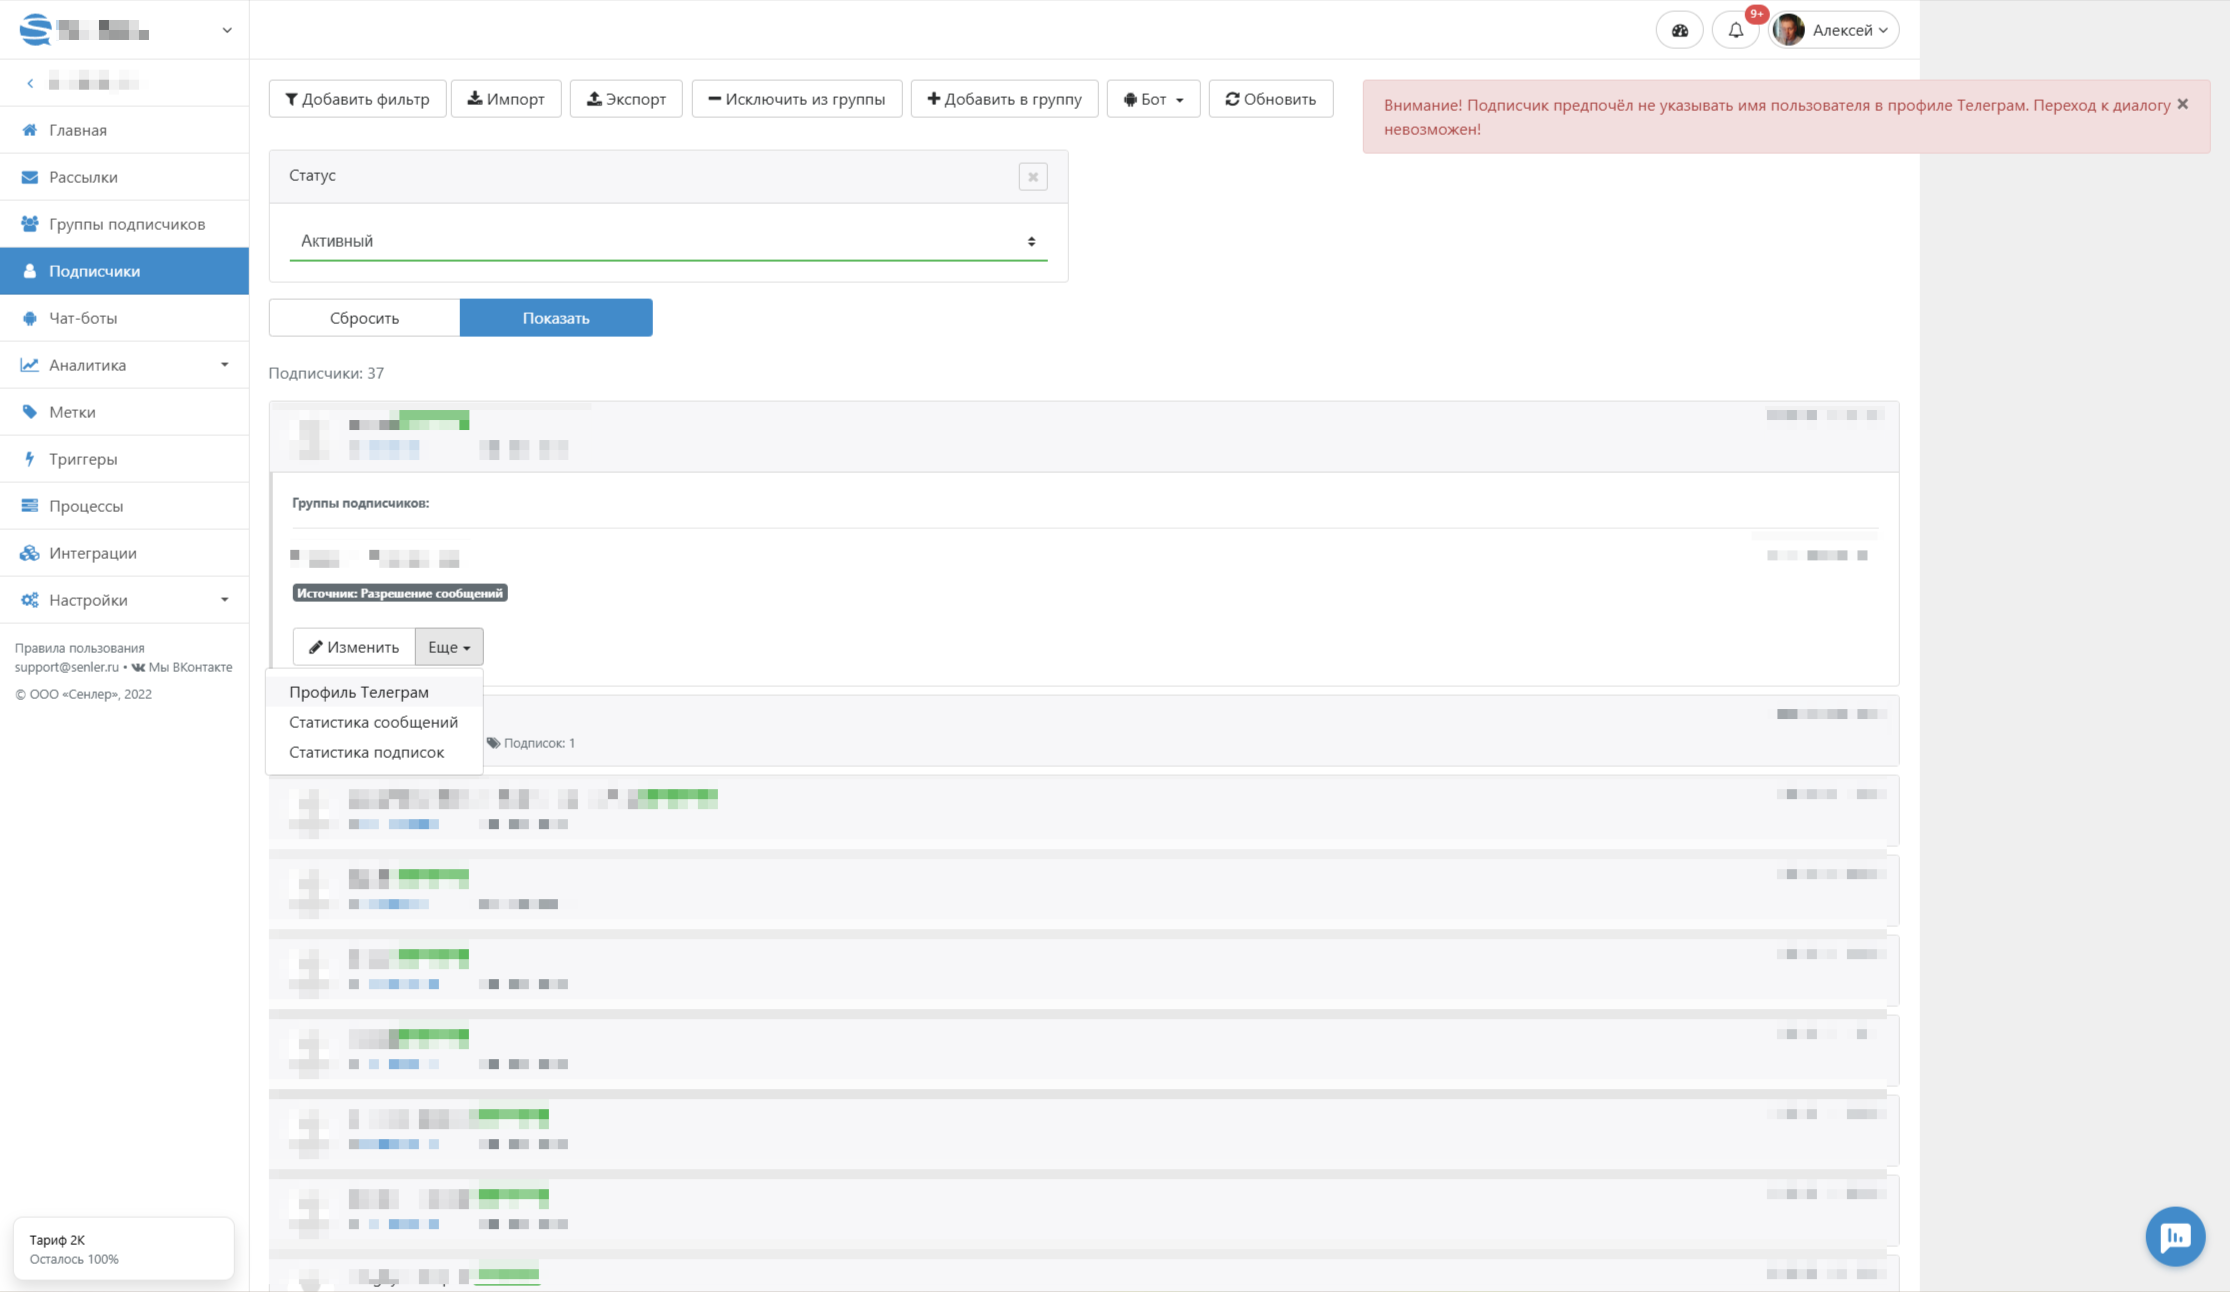Dismiss the red Telegram warning alert
The height and width of the screenshot is (1292, 2230).
(2183, 104)
